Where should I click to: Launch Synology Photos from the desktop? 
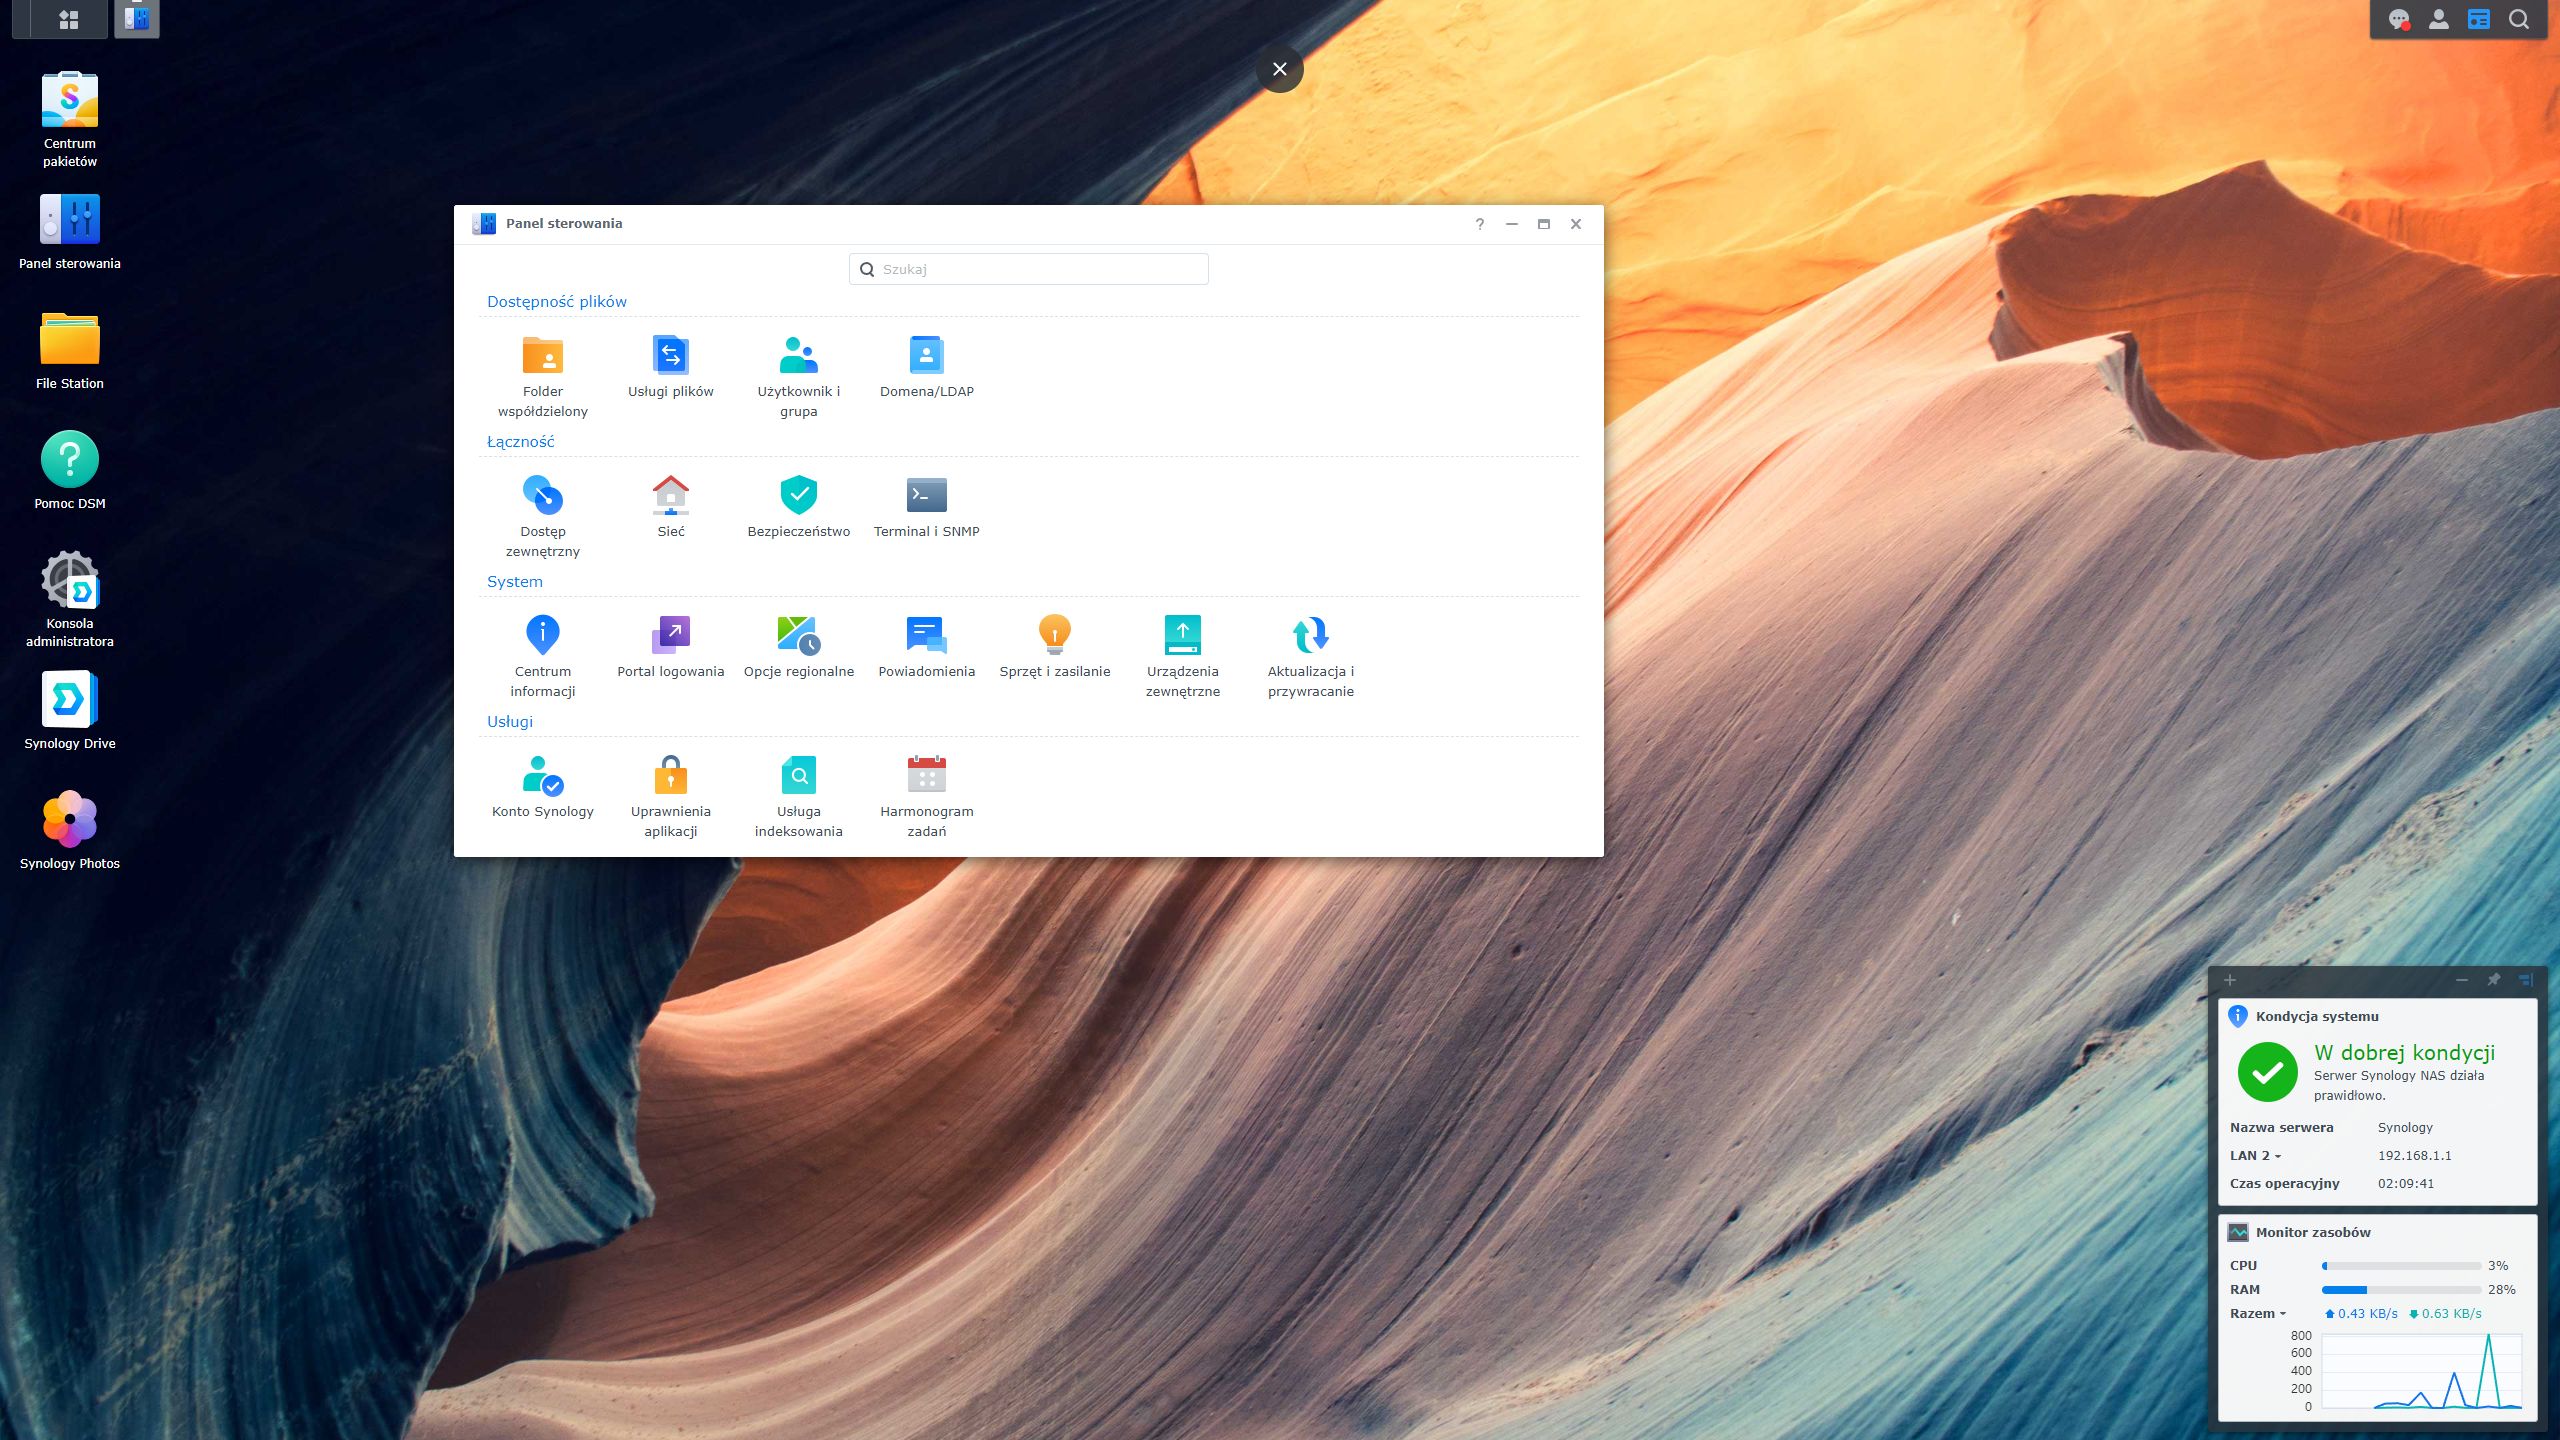coord(70,831)
